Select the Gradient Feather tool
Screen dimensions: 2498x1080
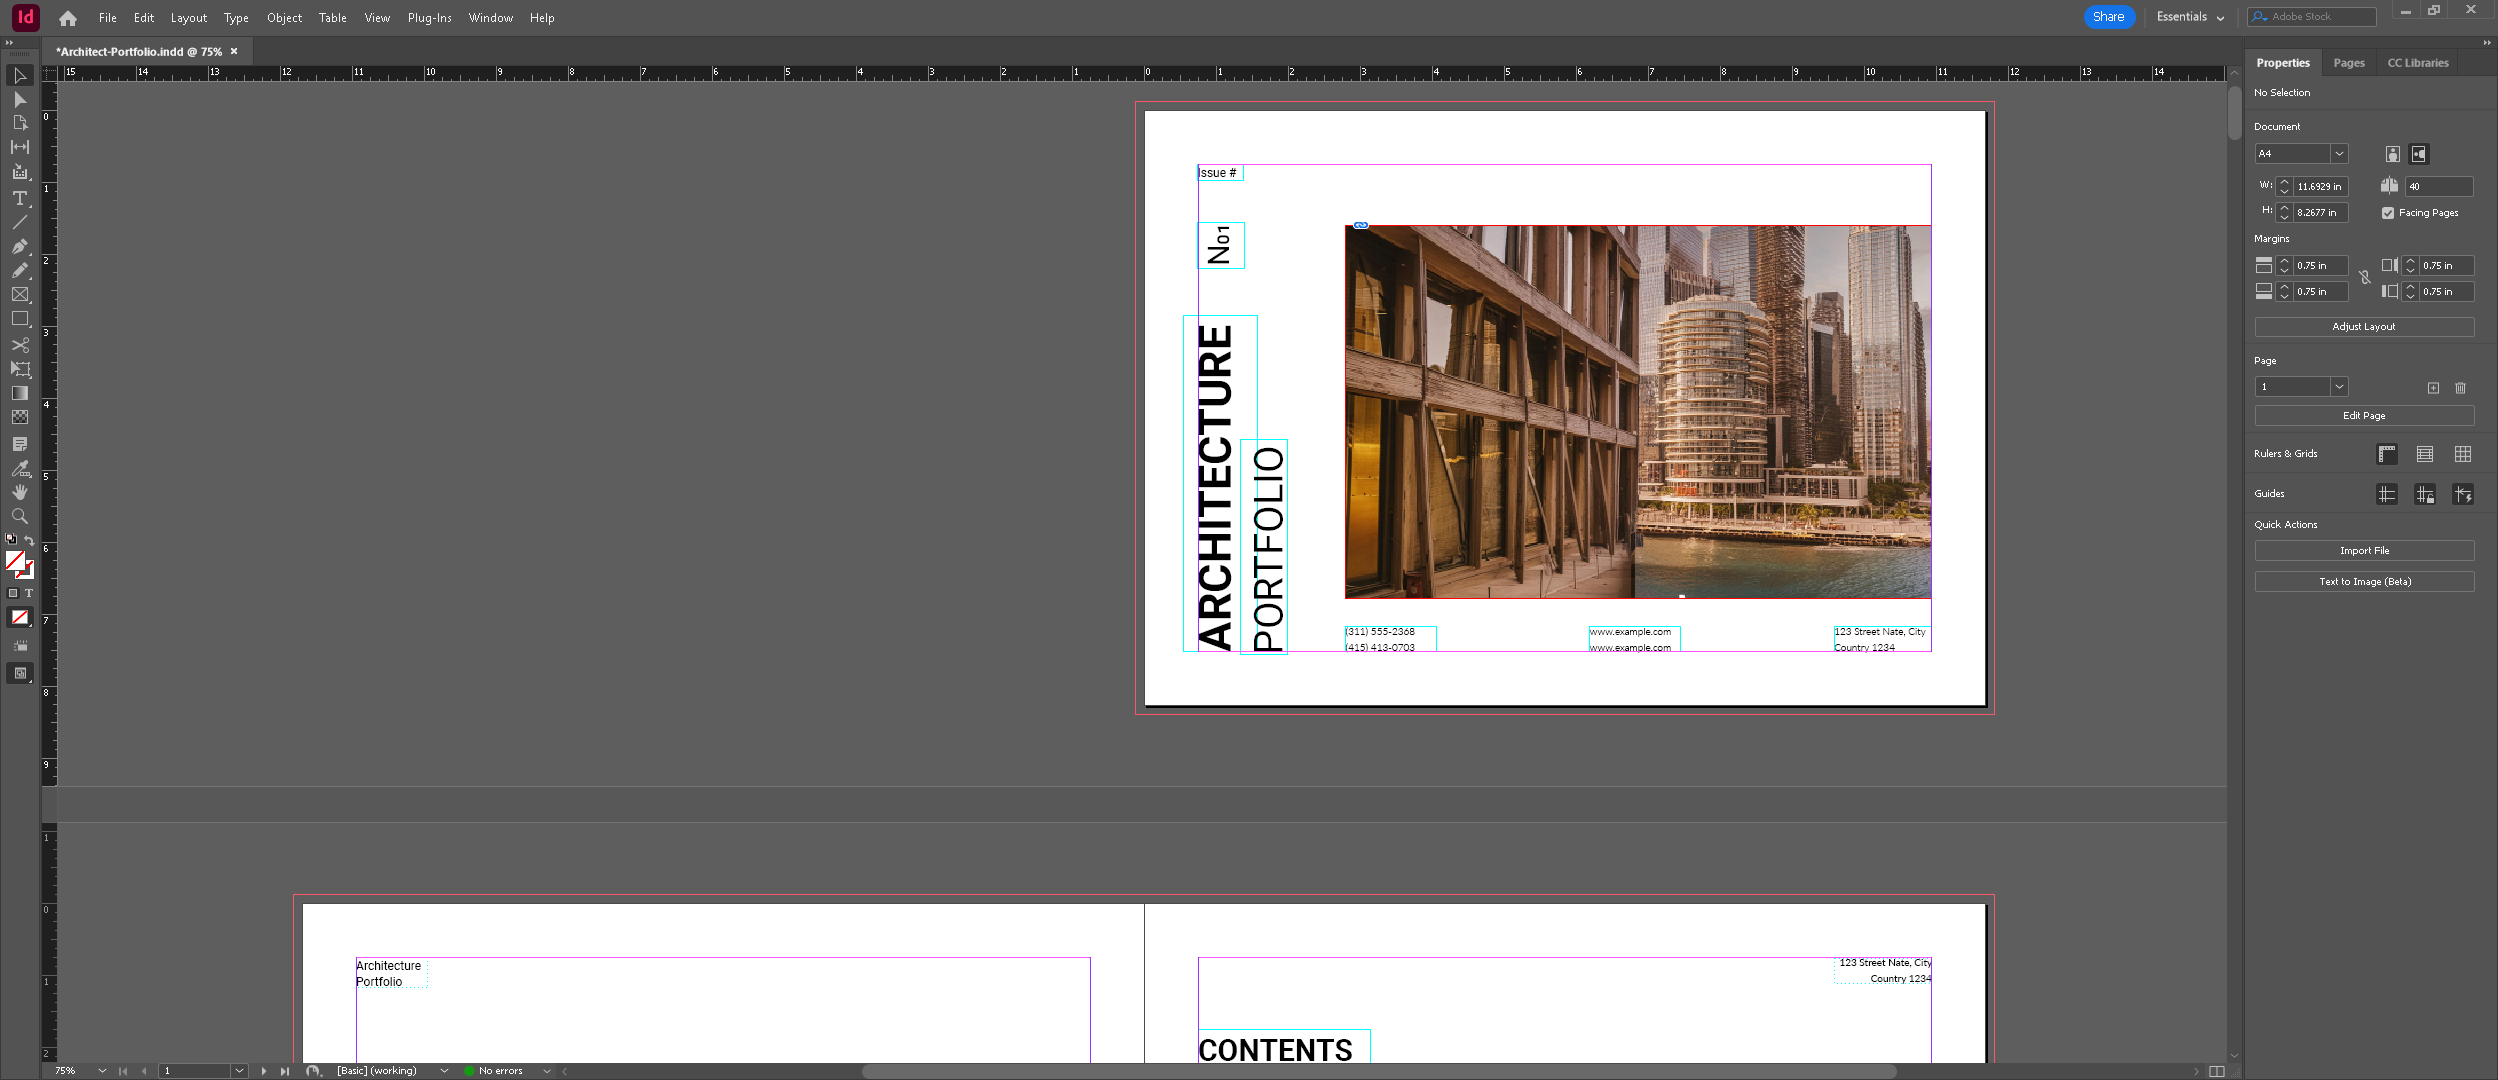pyautogui.click(x=20, y=417)
